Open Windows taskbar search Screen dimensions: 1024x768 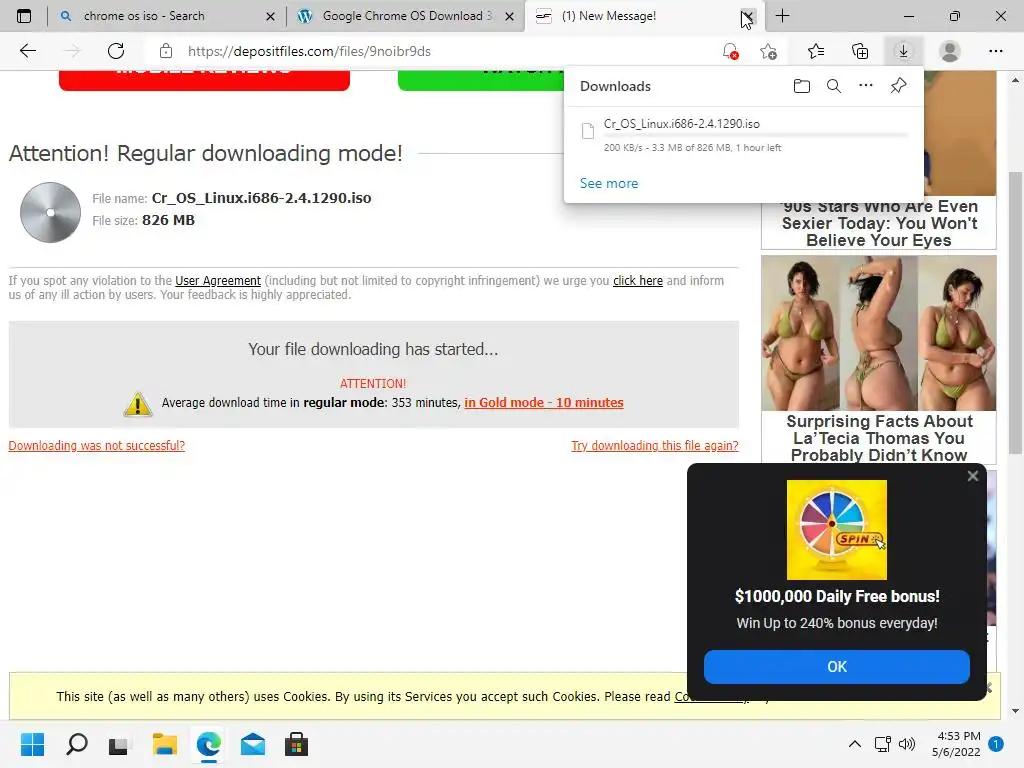coord(77,744)
